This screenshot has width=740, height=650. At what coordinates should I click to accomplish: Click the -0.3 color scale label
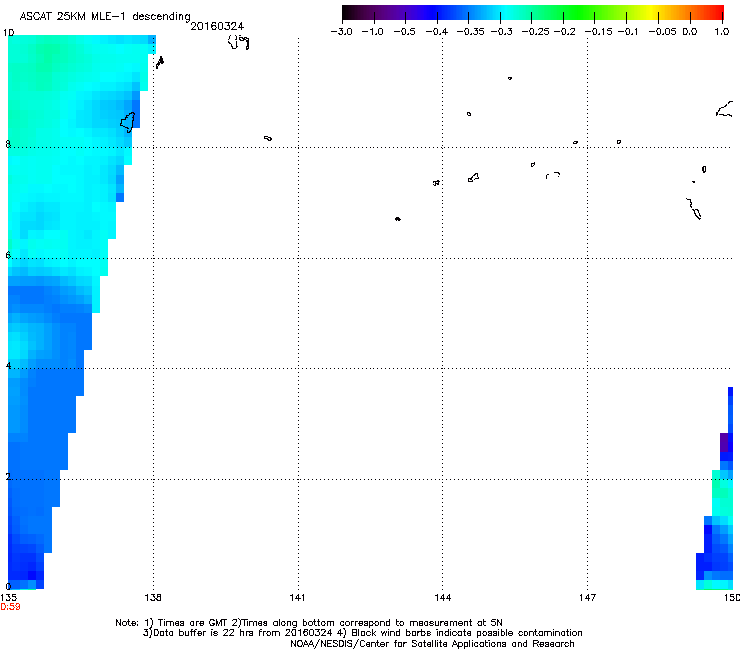(x=502, y=32)
